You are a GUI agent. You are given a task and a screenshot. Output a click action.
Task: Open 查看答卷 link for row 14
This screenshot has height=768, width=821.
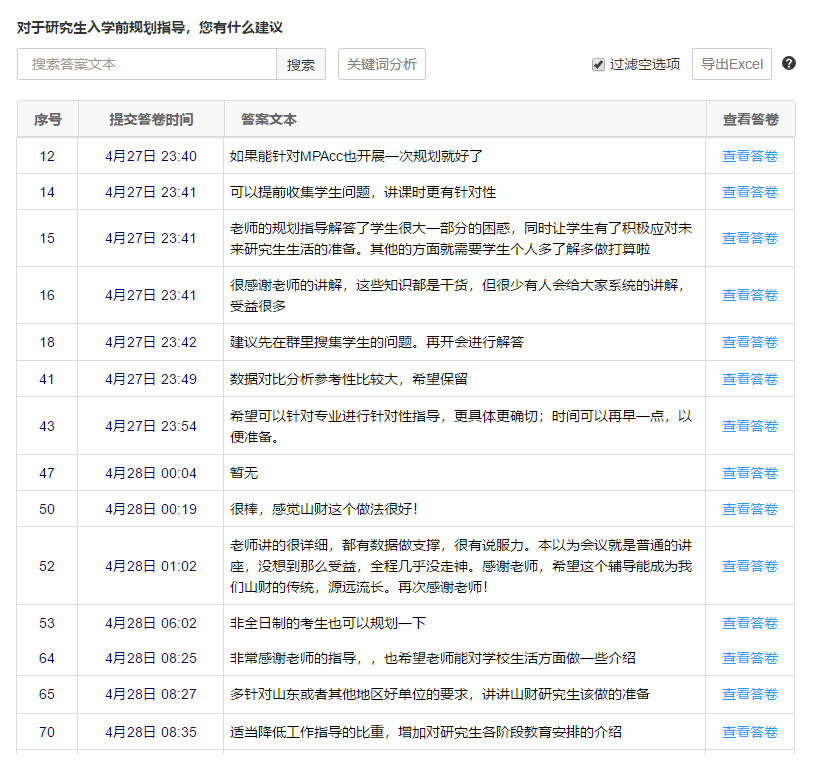point(750,192)
